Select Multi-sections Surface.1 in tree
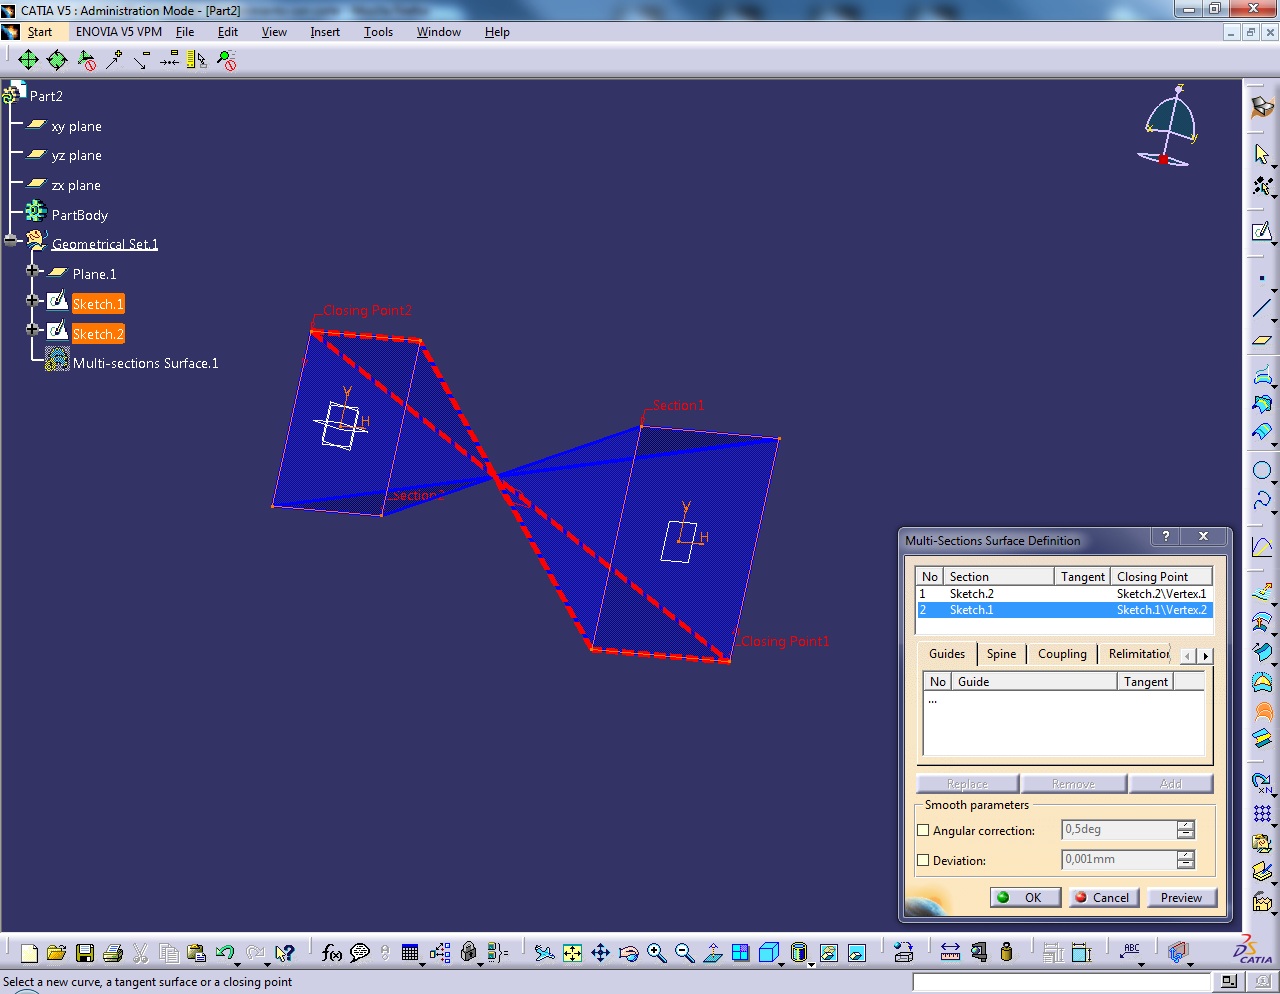Image resolution: width=1280 pixels, height=994 pixels. click(145, 363)
